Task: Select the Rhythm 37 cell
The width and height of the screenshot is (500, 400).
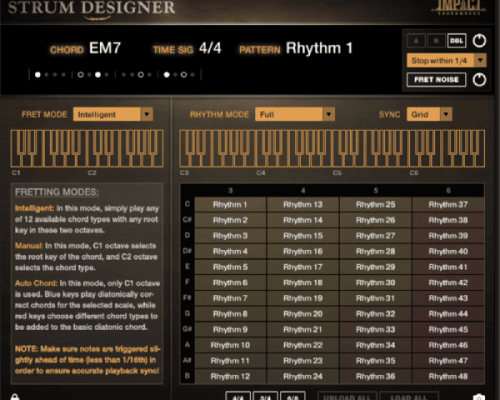Action: click(x=448, y=204)
